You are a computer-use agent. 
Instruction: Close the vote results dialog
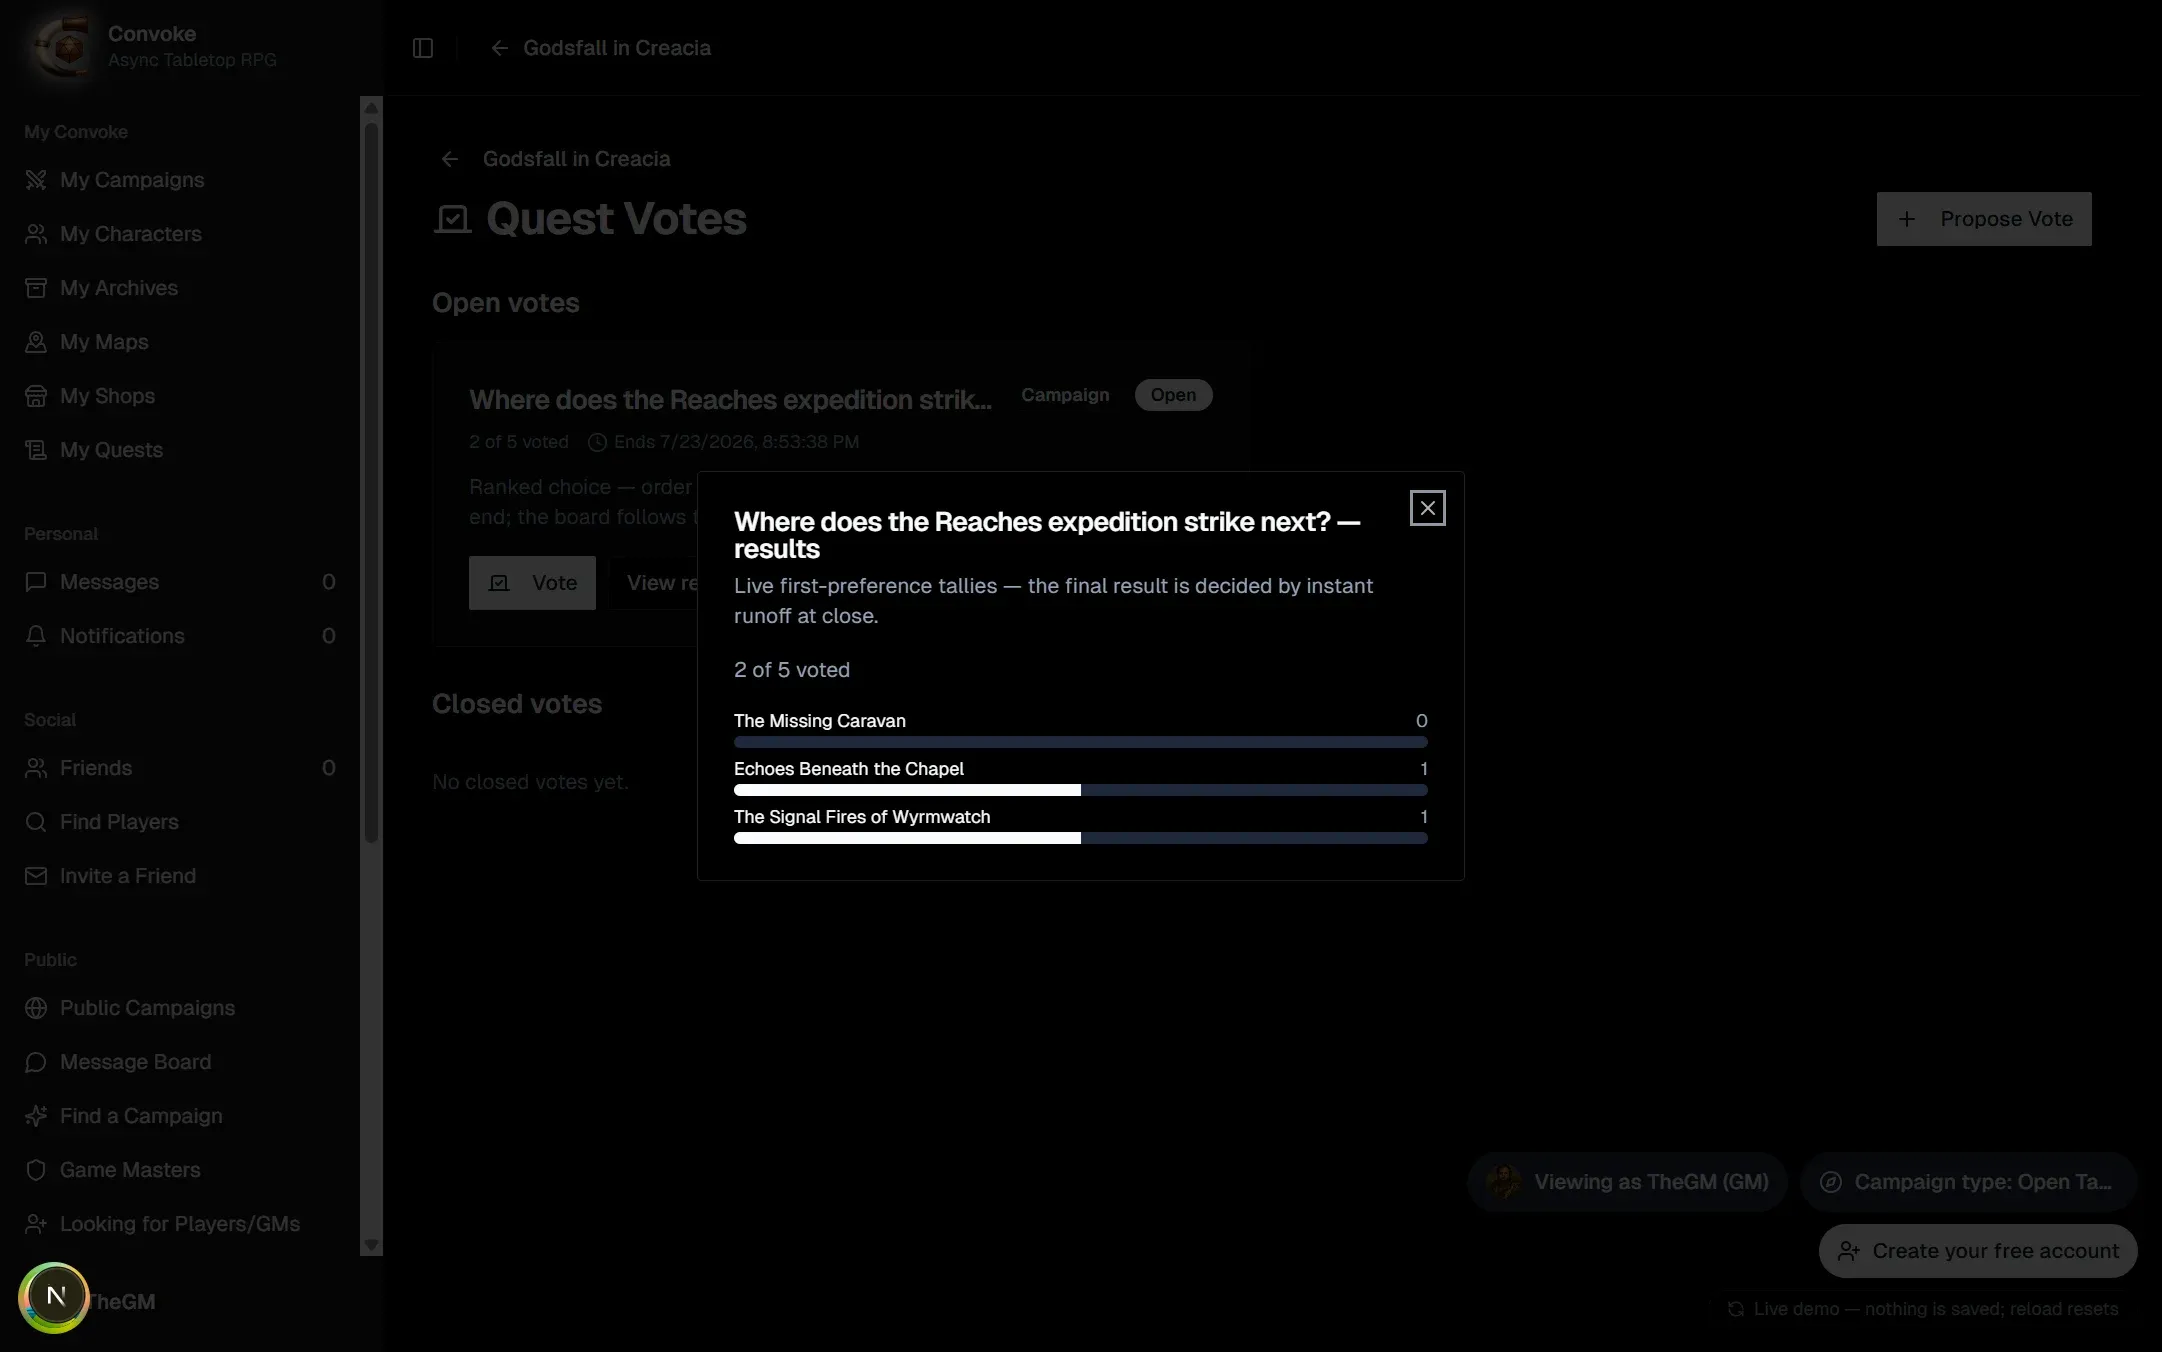pos(1427,508)
